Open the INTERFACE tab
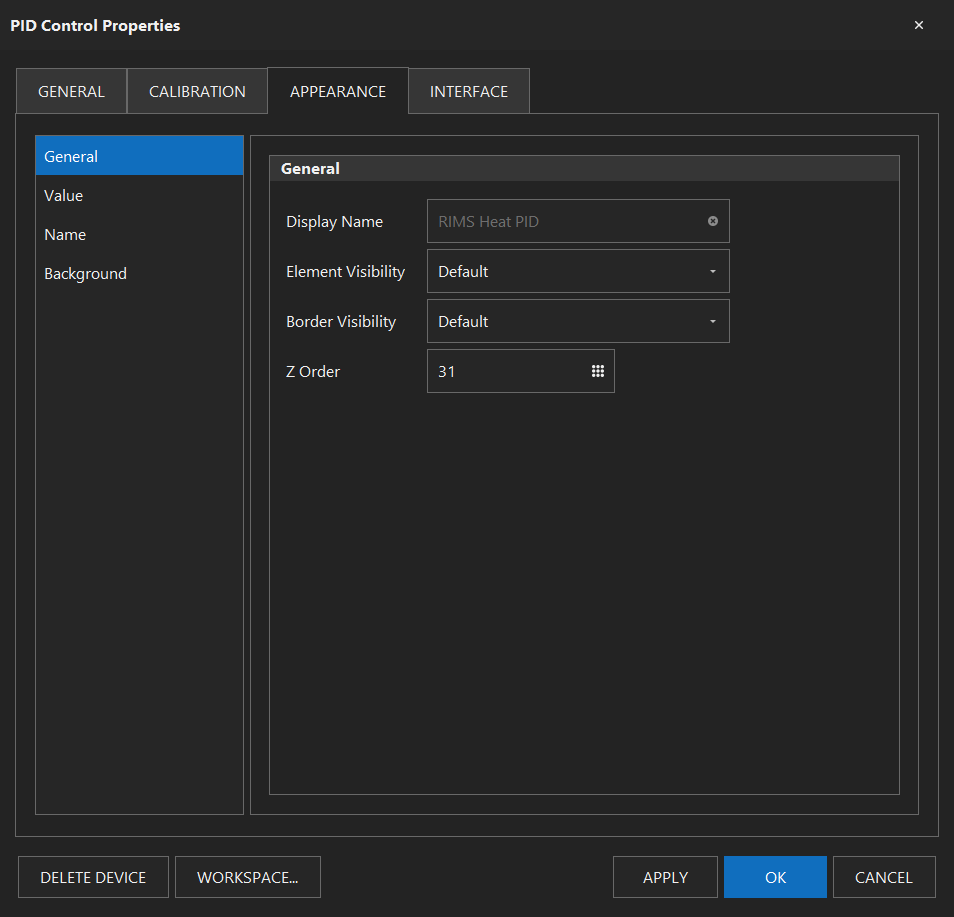954x917 pixels. click(468, 91)
